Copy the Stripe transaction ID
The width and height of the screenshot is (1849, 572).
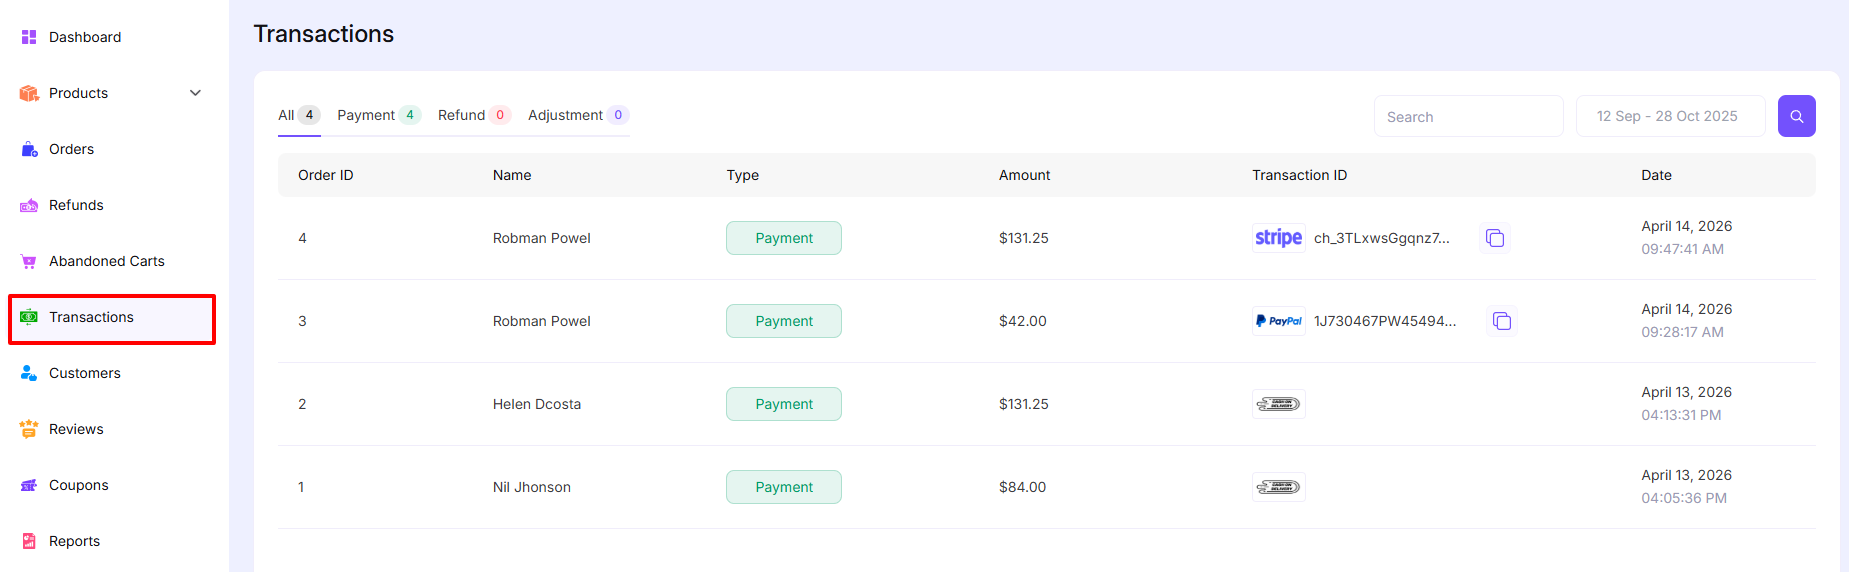(1494, 238)
